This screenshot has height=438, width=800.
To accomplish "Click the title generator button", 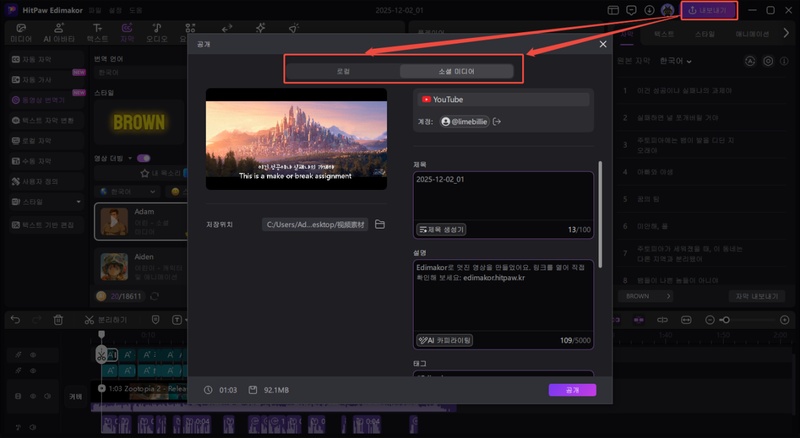I will pyautogui.click(x=440, y=229).
